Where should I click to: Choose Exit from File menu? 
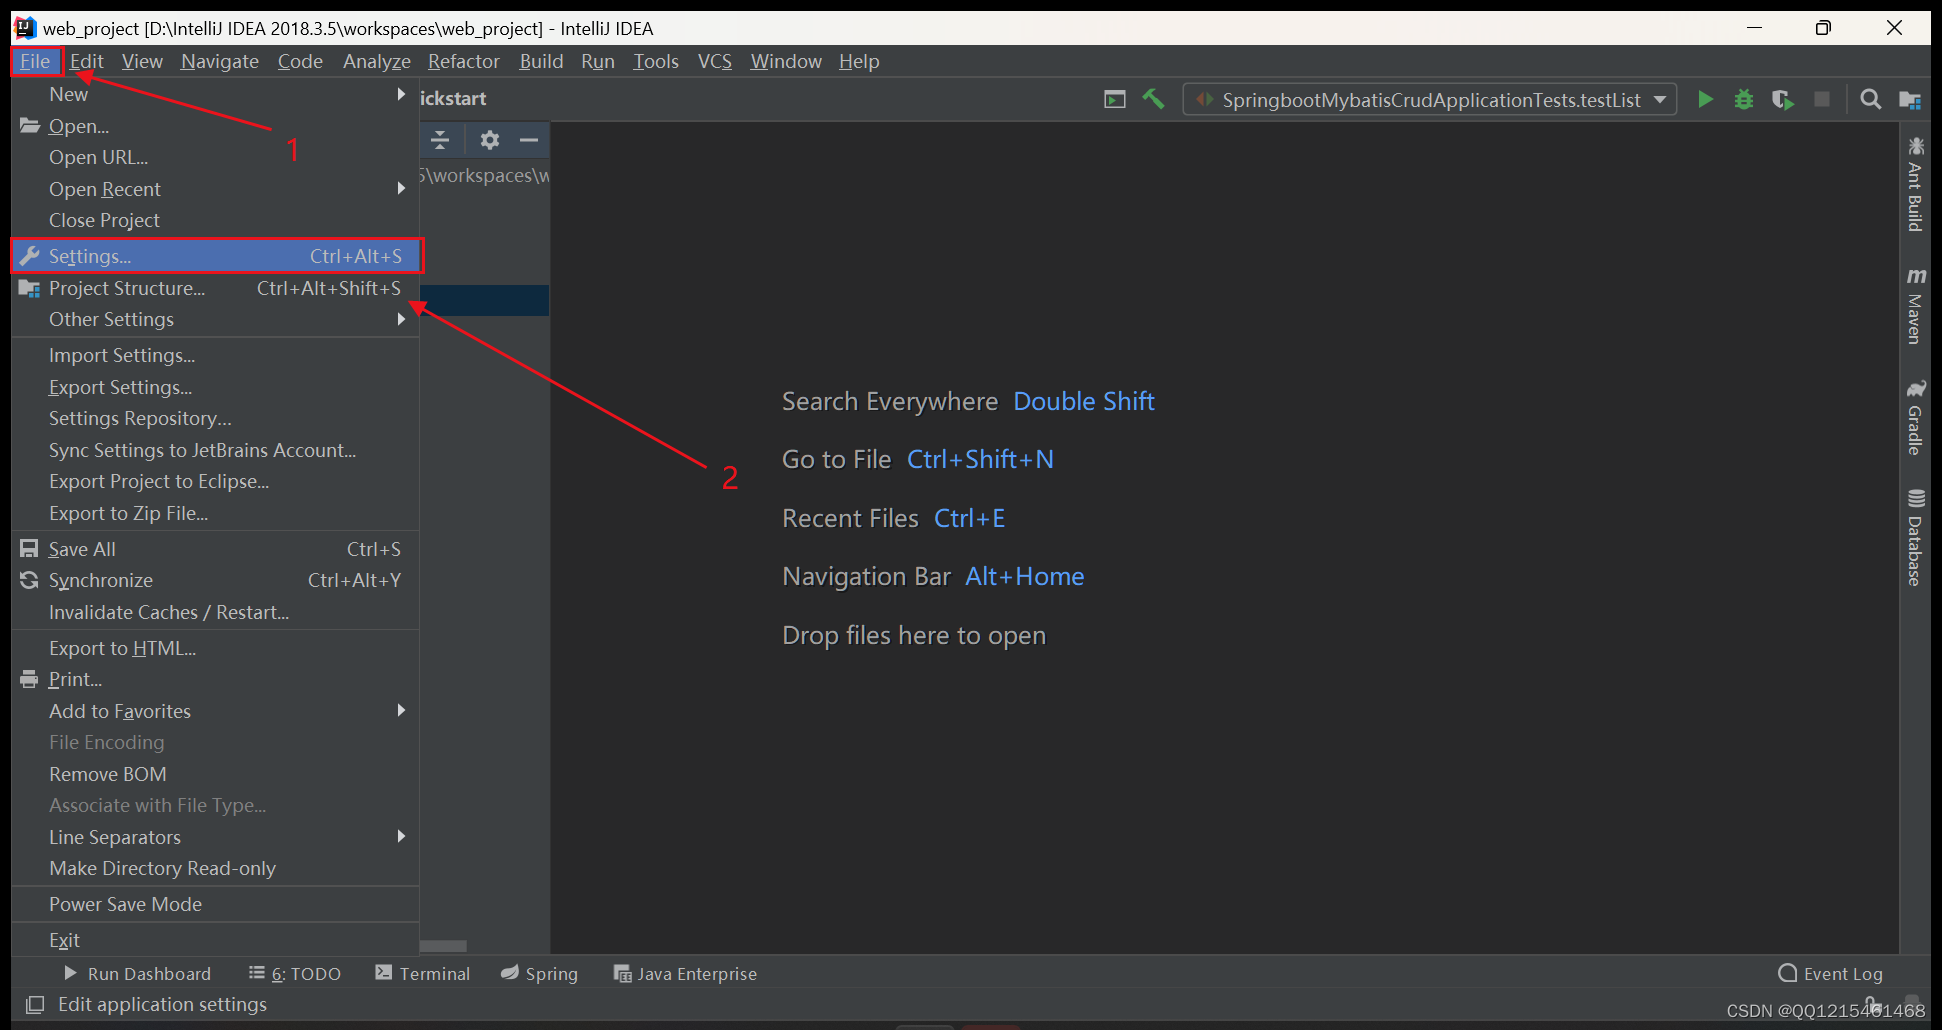(x=215, y=940)
